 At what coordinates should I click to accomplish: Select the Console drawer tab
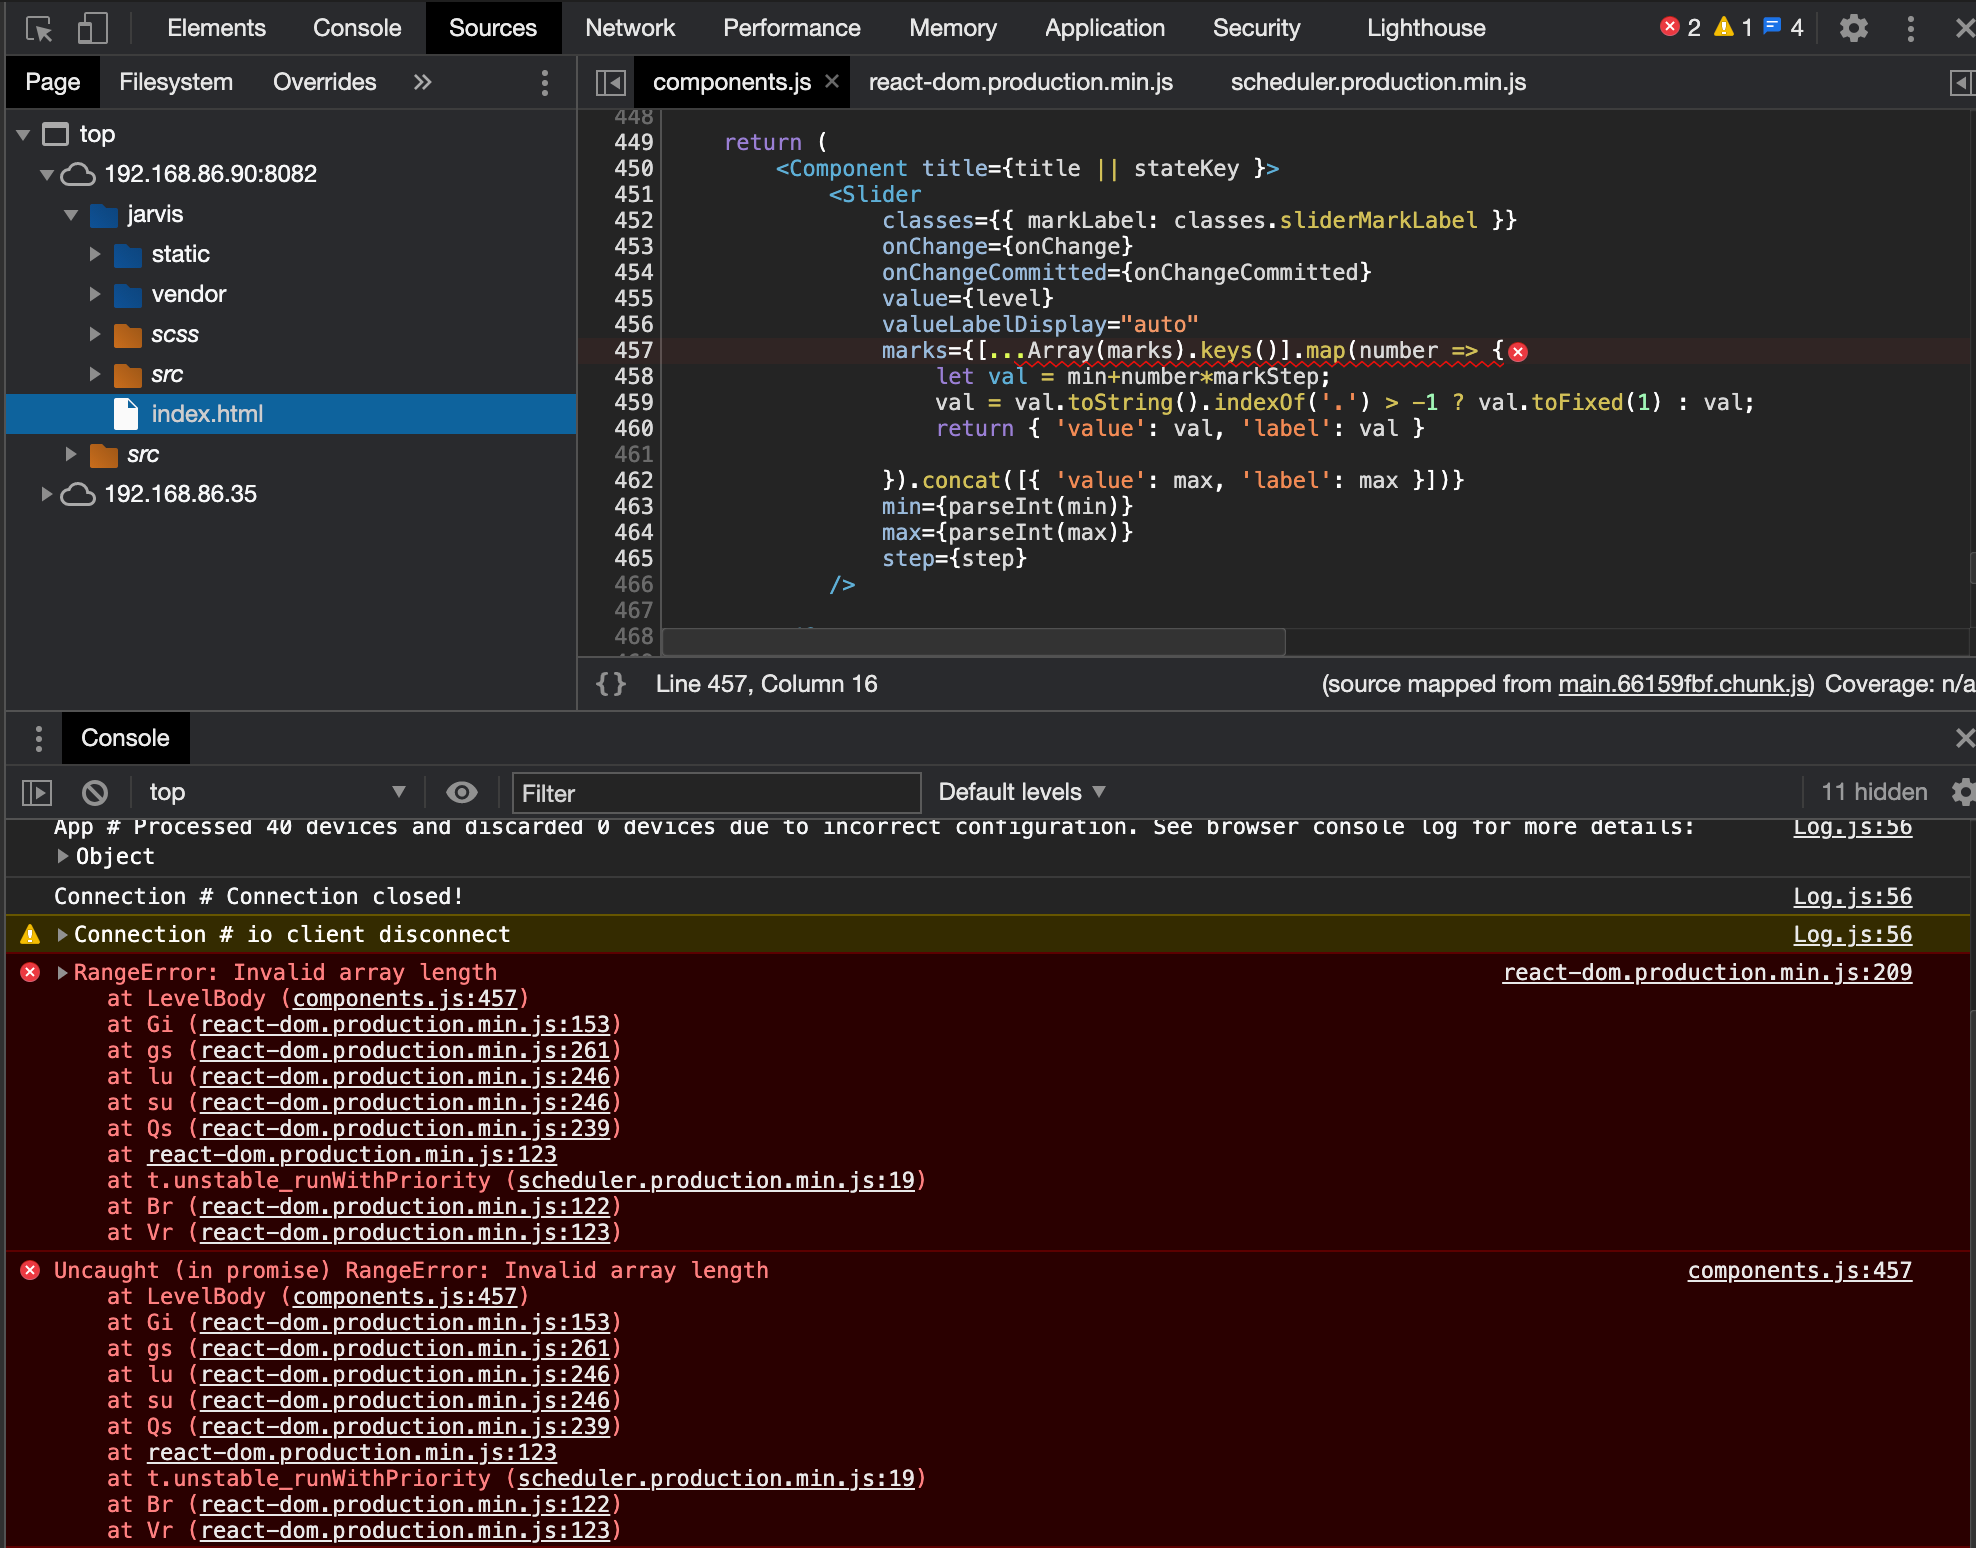125,738
